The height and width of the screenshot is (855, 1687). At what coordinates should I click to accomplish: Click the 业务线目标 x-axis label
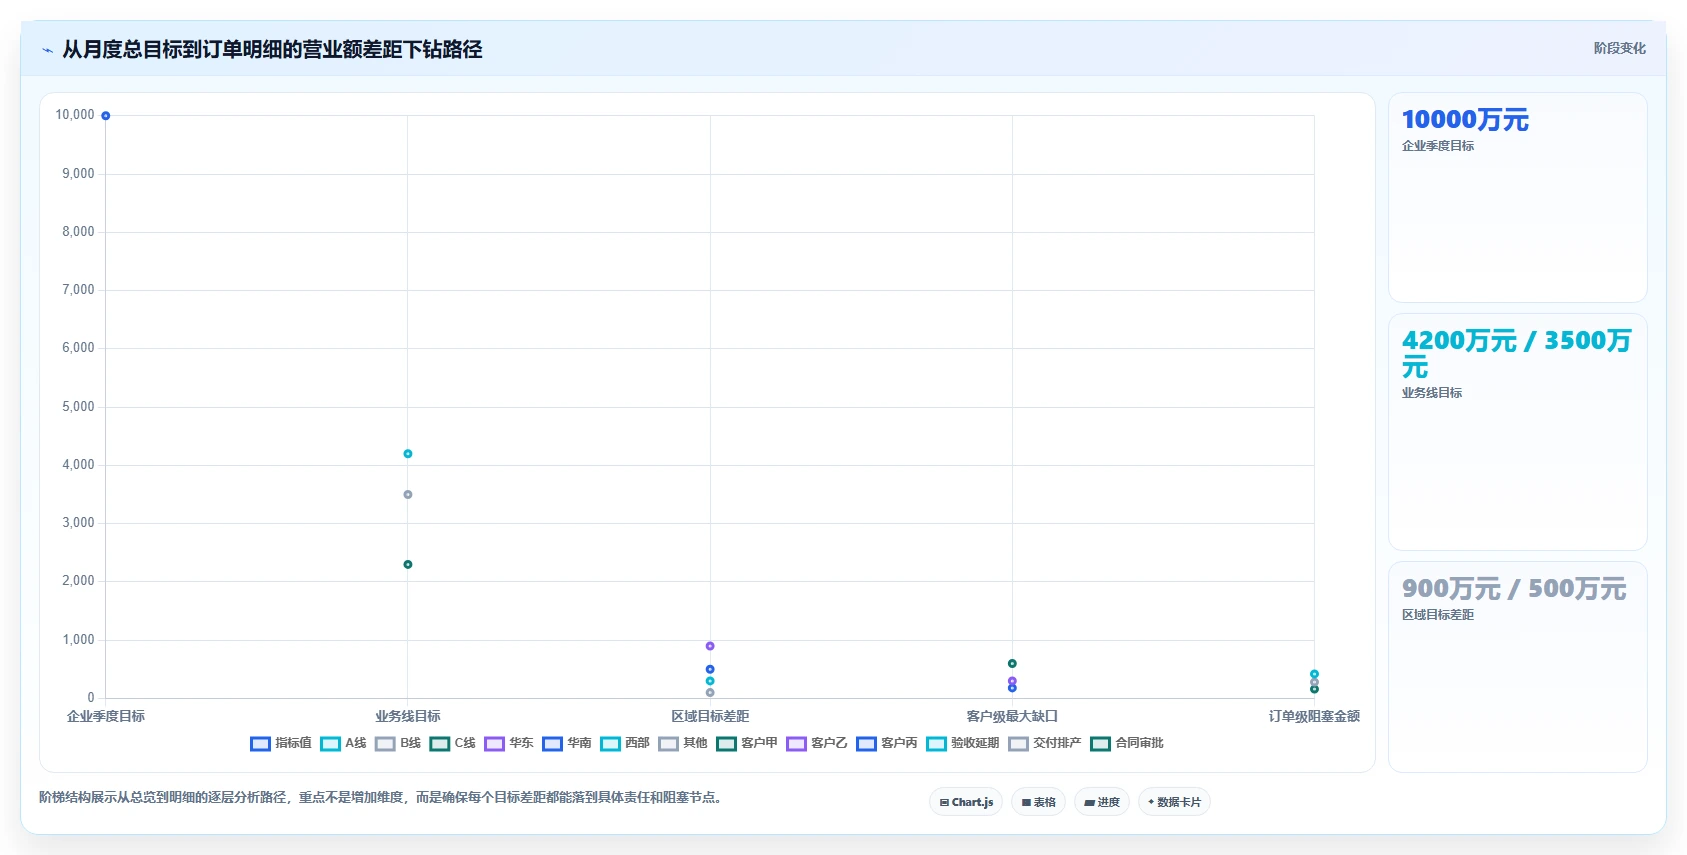408,716
